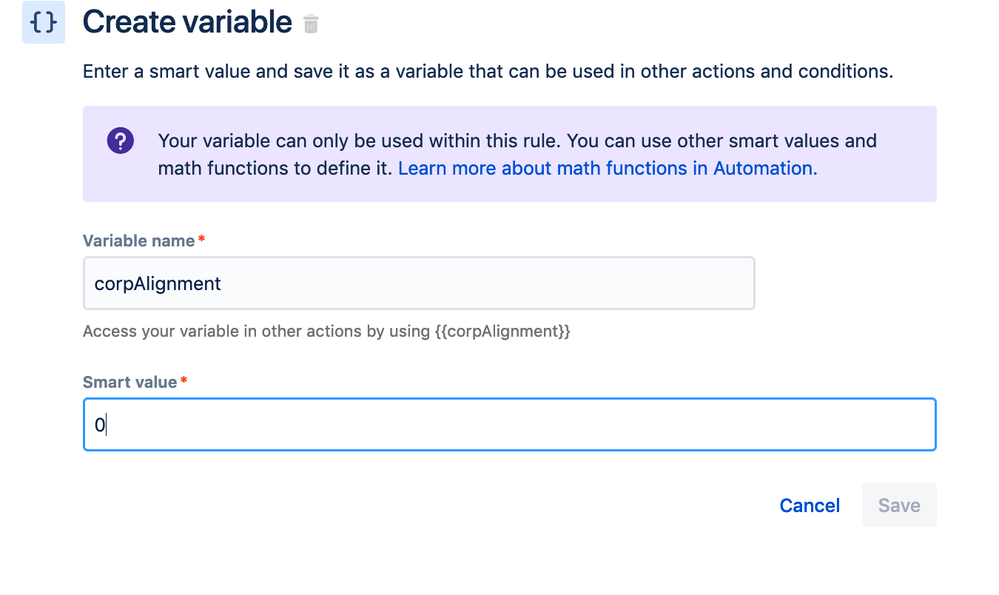The image size is (999, 595).
Task: Open Learn more about math functions link
Action: click(607, 168)
